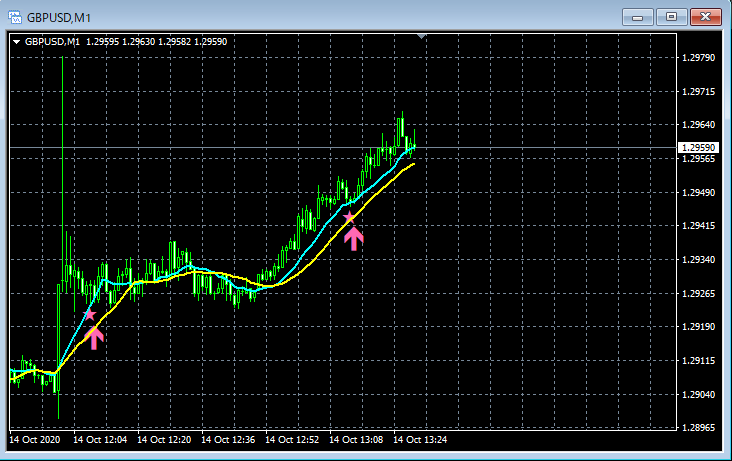Click the 14 Oct 12:20 time label
This screenshot has width=732, height=461.
click(x=164, y=440)
